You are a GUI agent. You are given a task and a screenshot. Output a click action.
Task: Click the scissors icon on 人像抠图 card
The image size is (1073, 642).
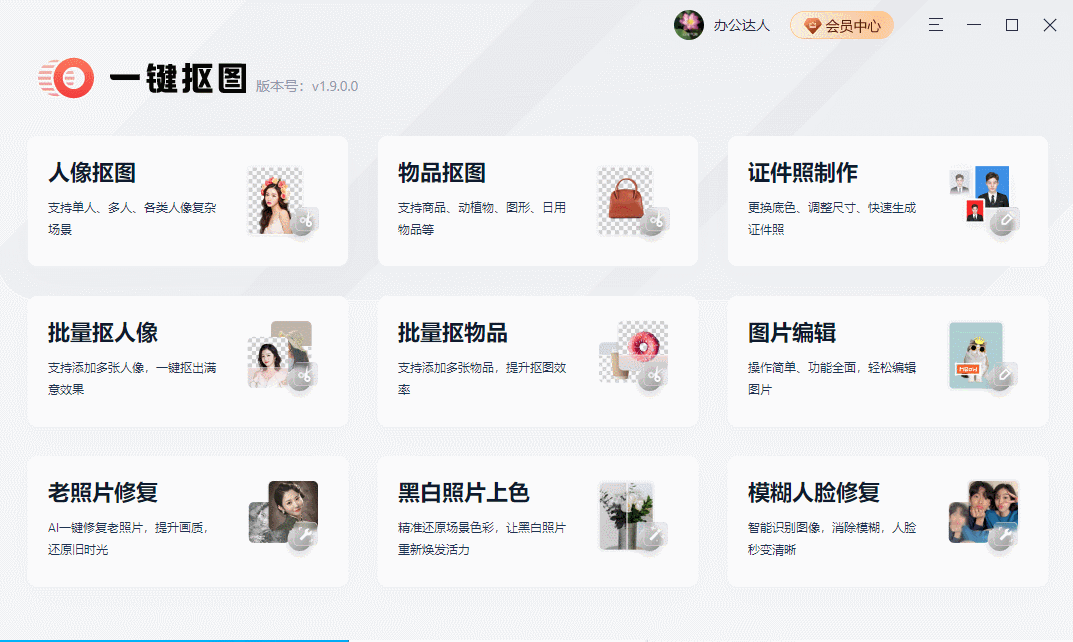pyautogui.click(x=305, y=220)
